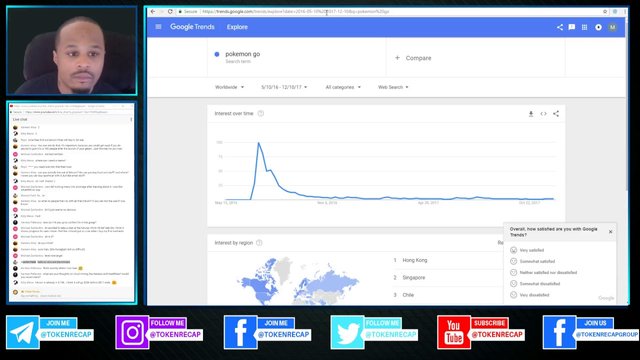Open the All categories dropdown

(x=343, y=87)
